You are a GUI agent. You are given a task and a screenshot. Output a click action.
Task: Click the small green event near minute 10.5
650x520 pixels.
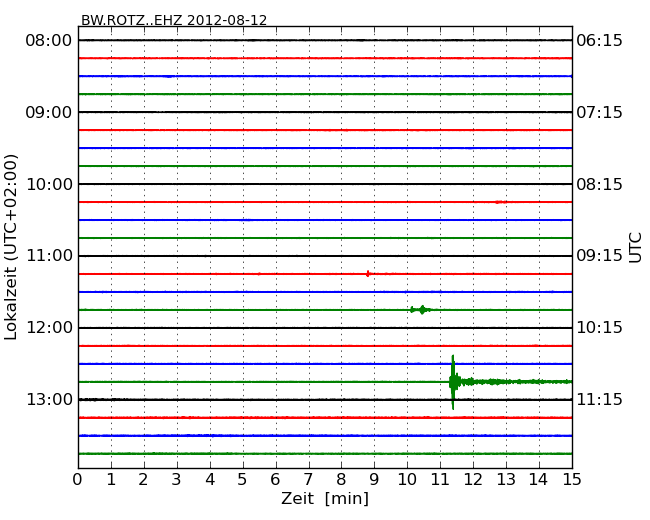pos(421,309)
